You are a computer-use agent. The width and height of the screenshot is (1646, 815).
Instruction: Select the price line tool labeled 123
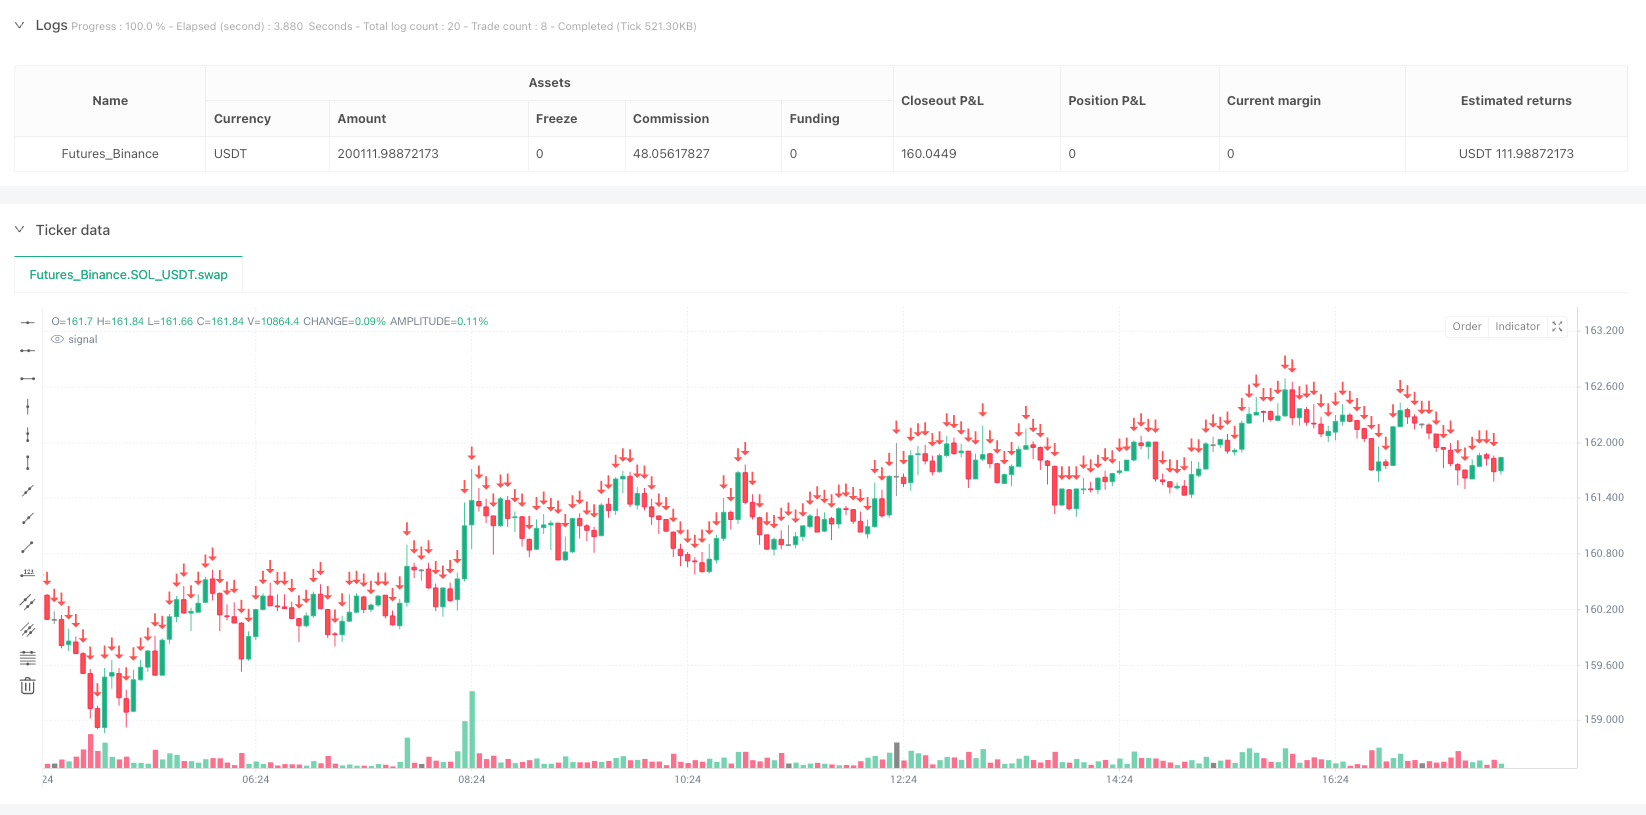(28, 574)
